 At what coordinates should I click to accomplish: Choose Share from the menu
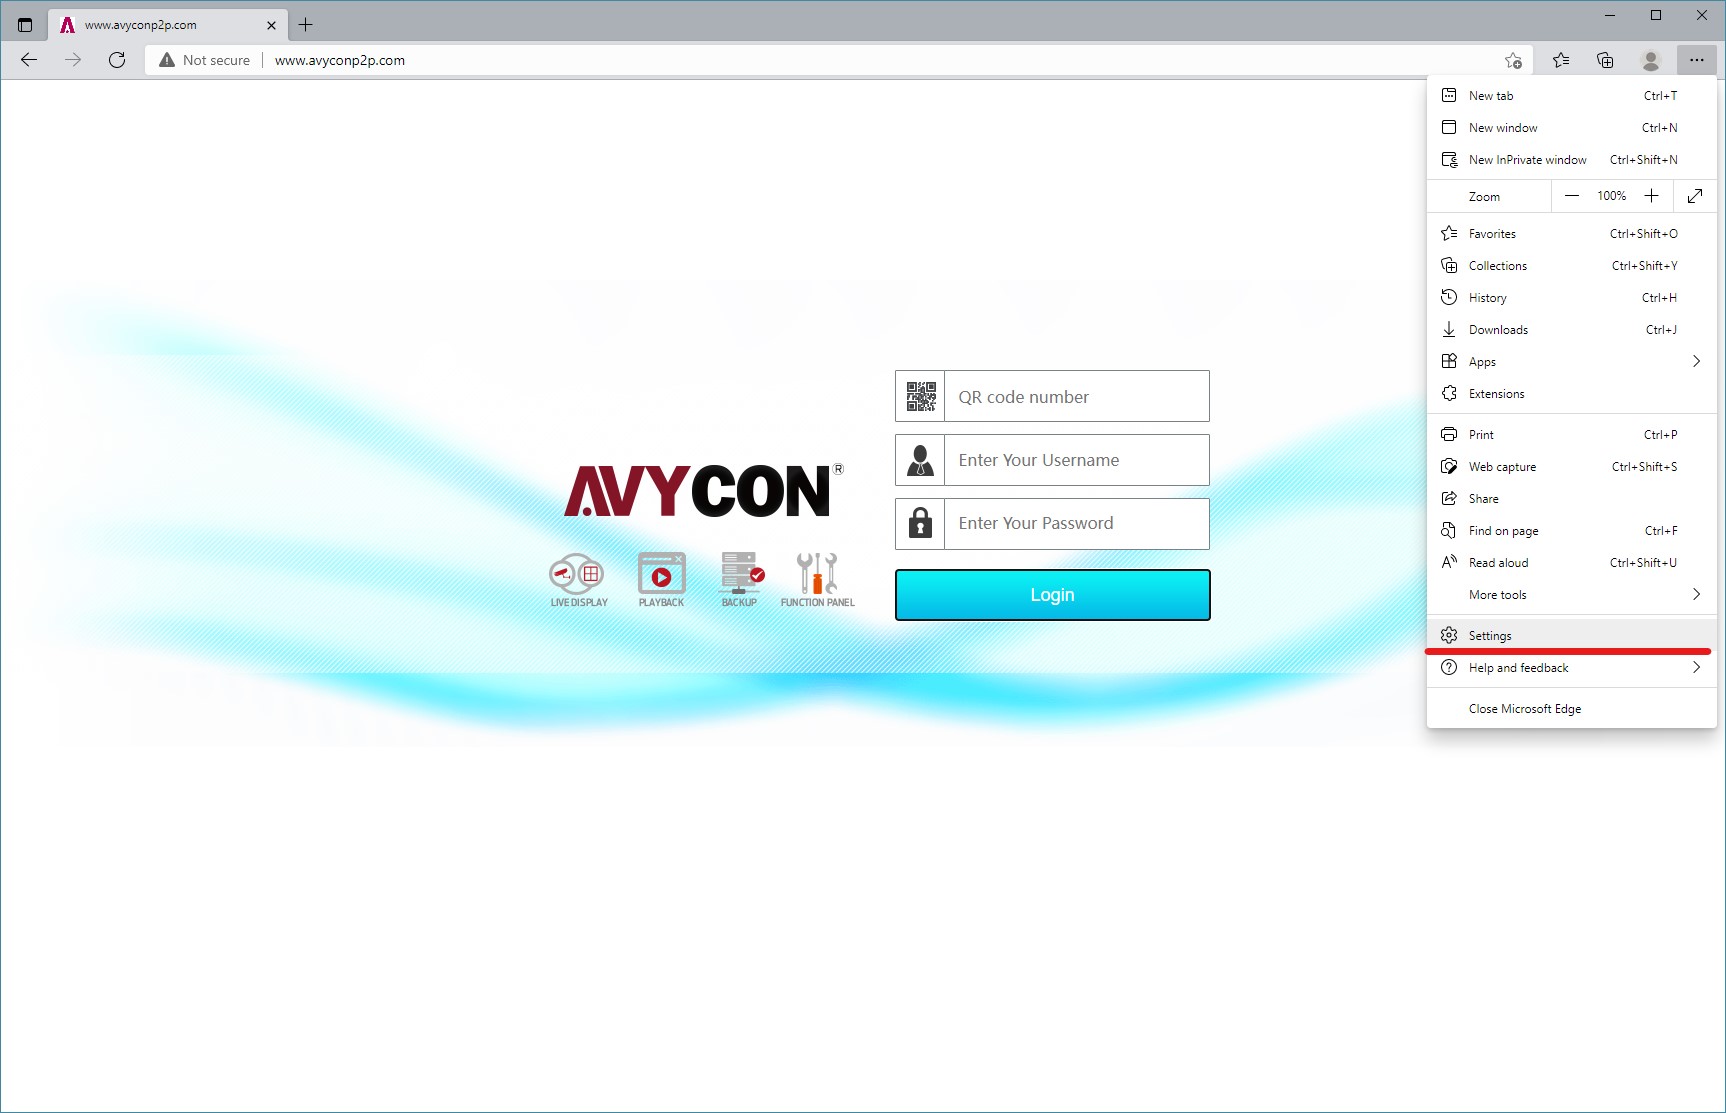[x=1572, y=499]
